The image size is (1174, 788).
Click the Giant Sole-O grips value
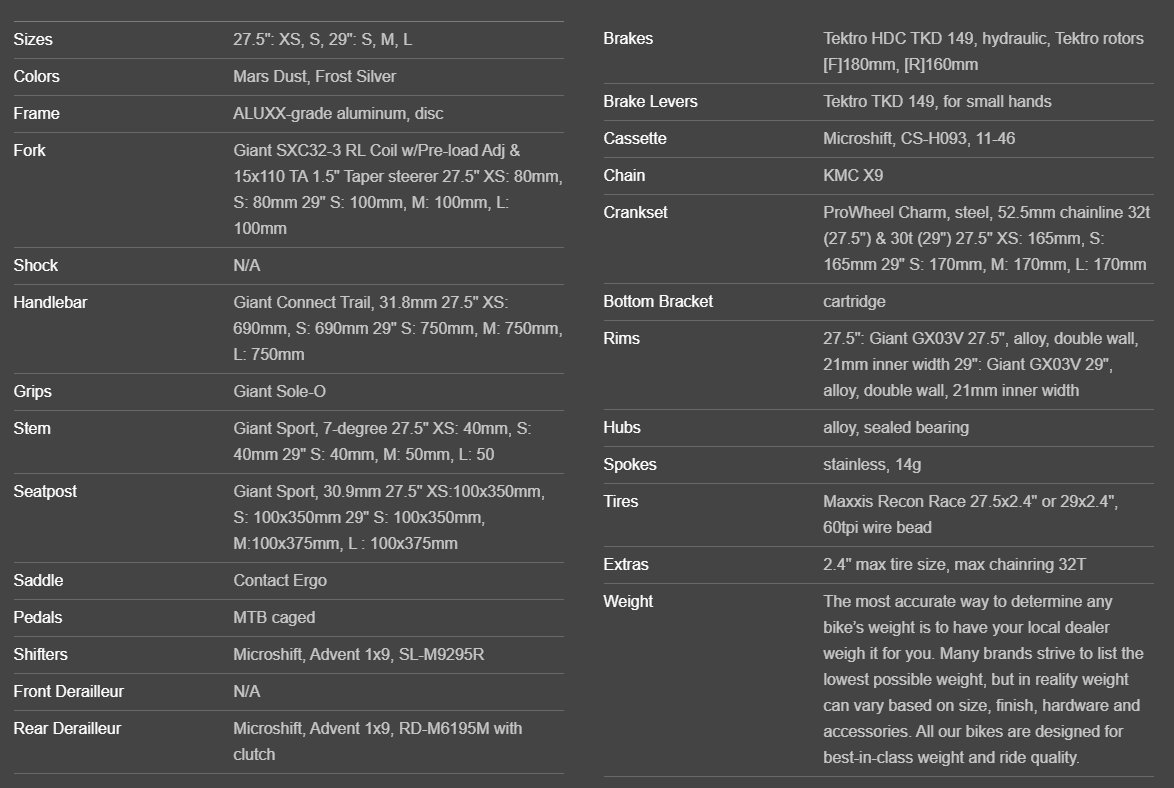coord(279,392)
